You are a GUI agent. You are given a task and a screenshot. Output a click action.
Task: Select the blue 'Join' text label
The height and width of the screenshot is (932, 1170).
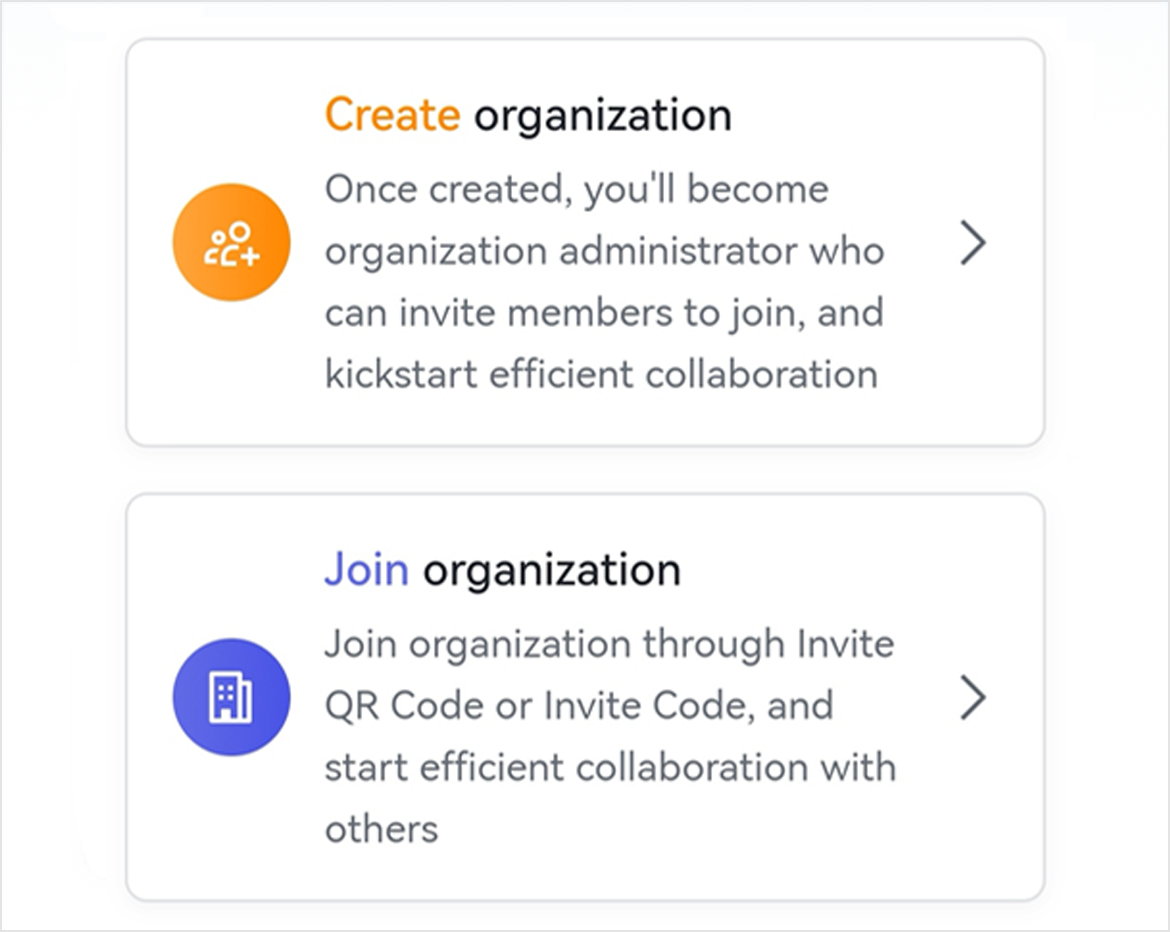point(366,567)
